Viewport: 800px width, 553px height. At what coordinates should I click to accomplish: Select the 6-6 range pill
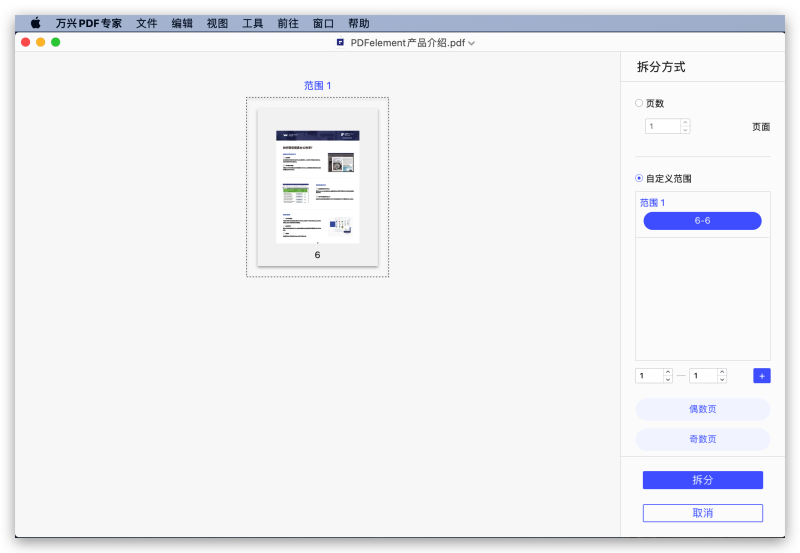[703, 221]
